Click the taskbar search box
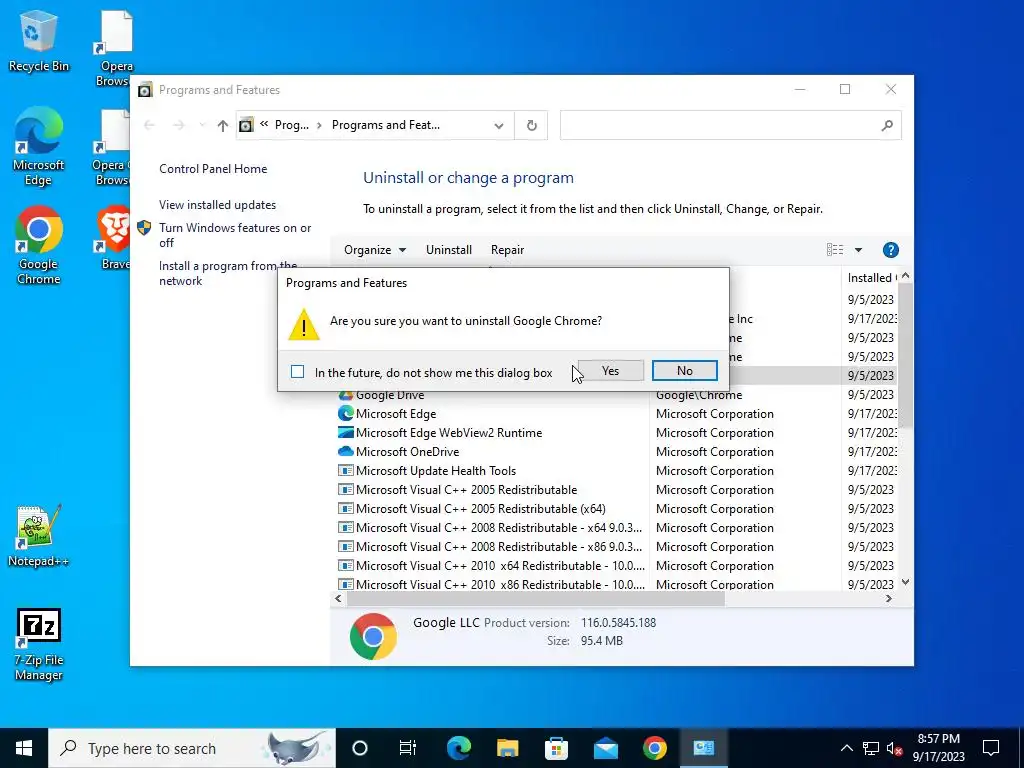 (192, 748)
